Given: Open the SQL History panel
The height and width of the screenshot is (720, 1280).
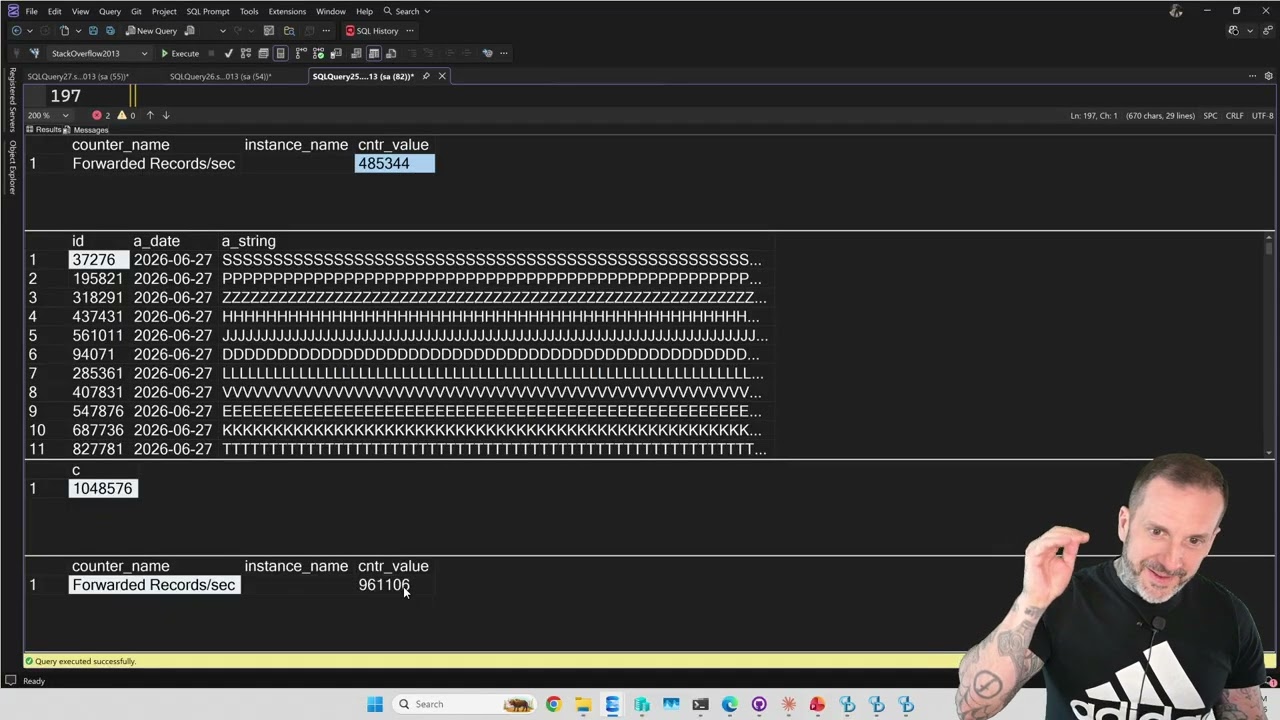Looking at the screenshot, I should 372,30.
